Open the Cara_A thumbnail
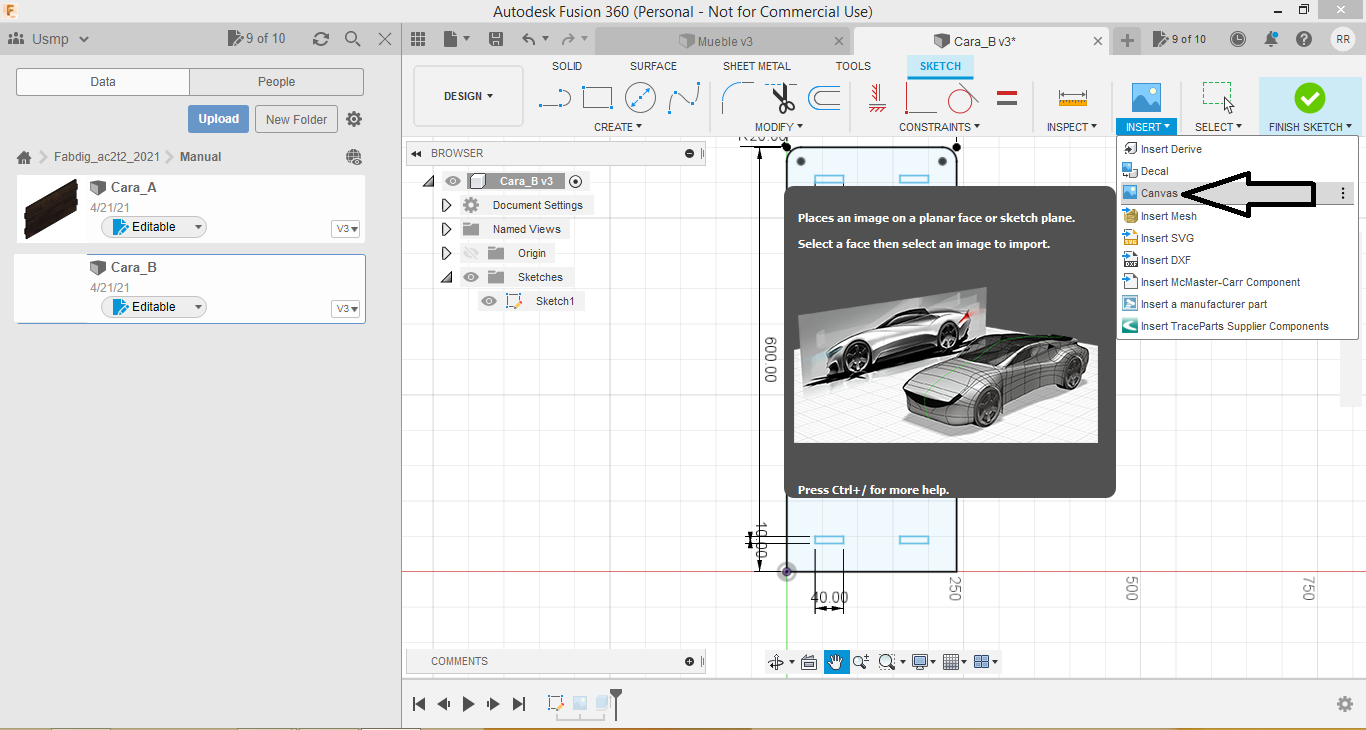The width and height of the screenshot is (1366, 730). (x=50, y=208)
